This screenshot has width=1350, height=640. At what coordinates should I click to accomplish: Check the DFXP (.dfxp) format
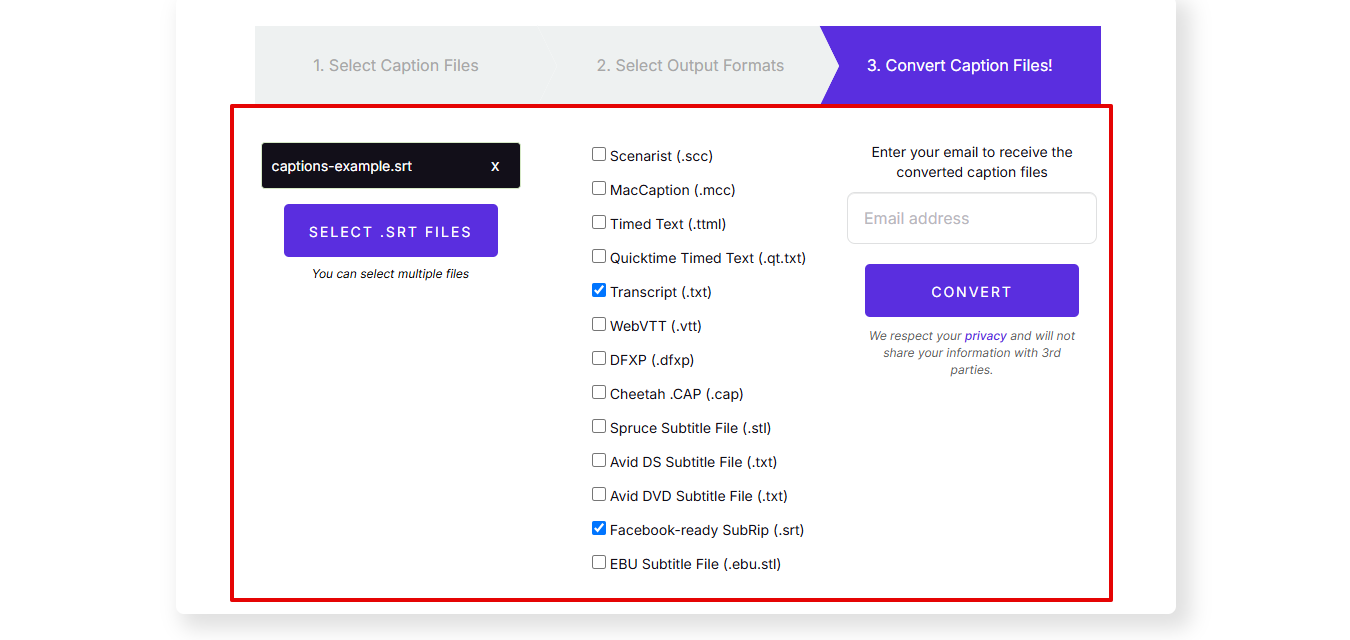pos(598,358)
